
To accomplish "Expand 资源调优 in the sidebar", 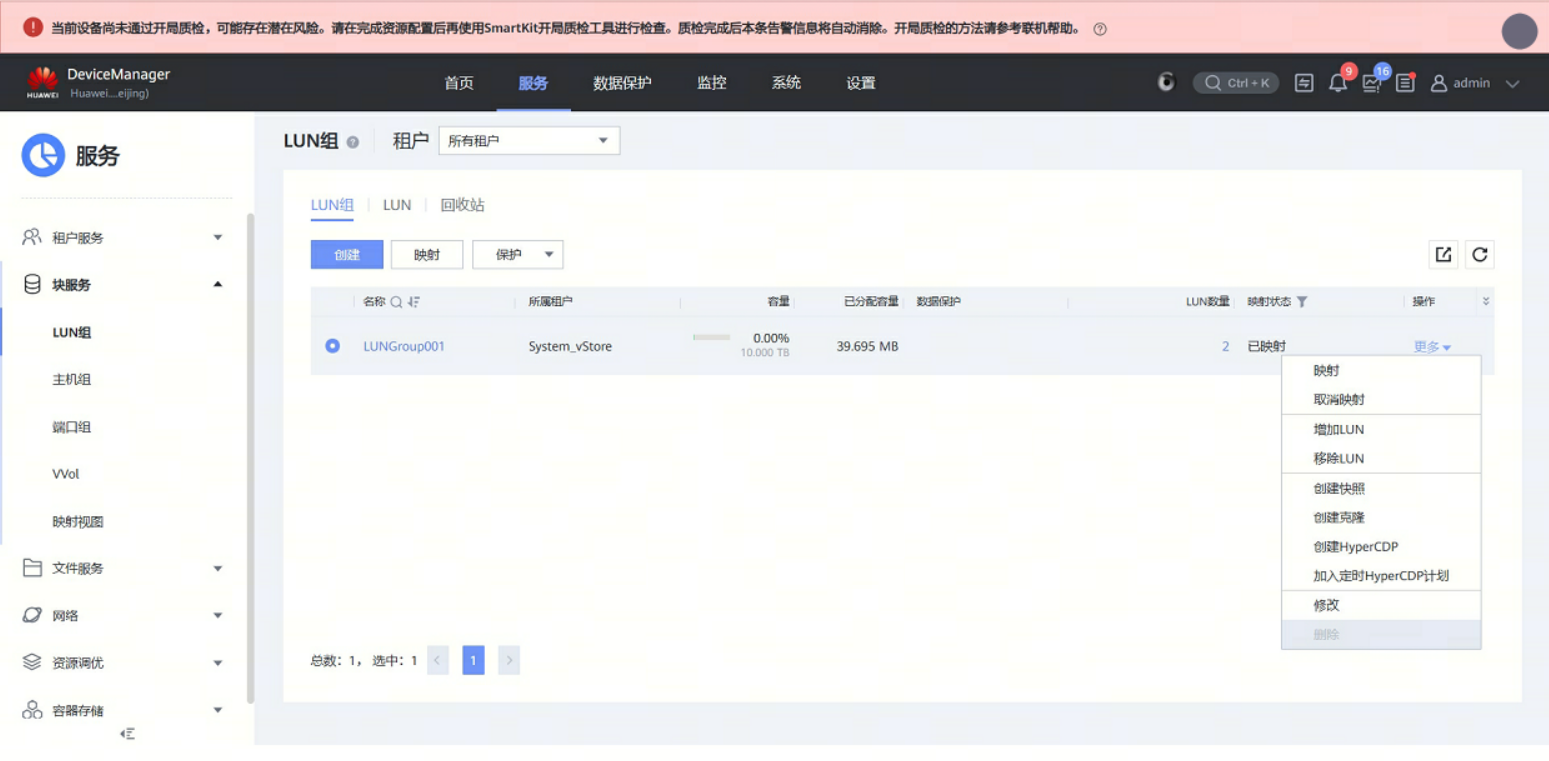I will click(218, 663).
